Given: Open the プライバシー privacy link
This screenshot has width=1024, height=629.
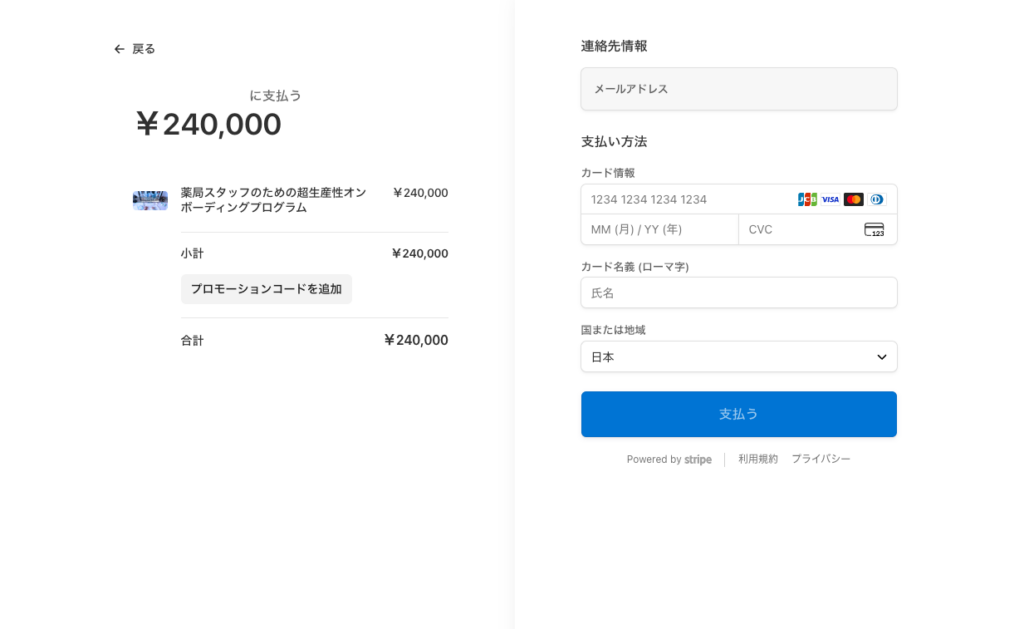Looking at the screenshot, I should pos(821,459).
